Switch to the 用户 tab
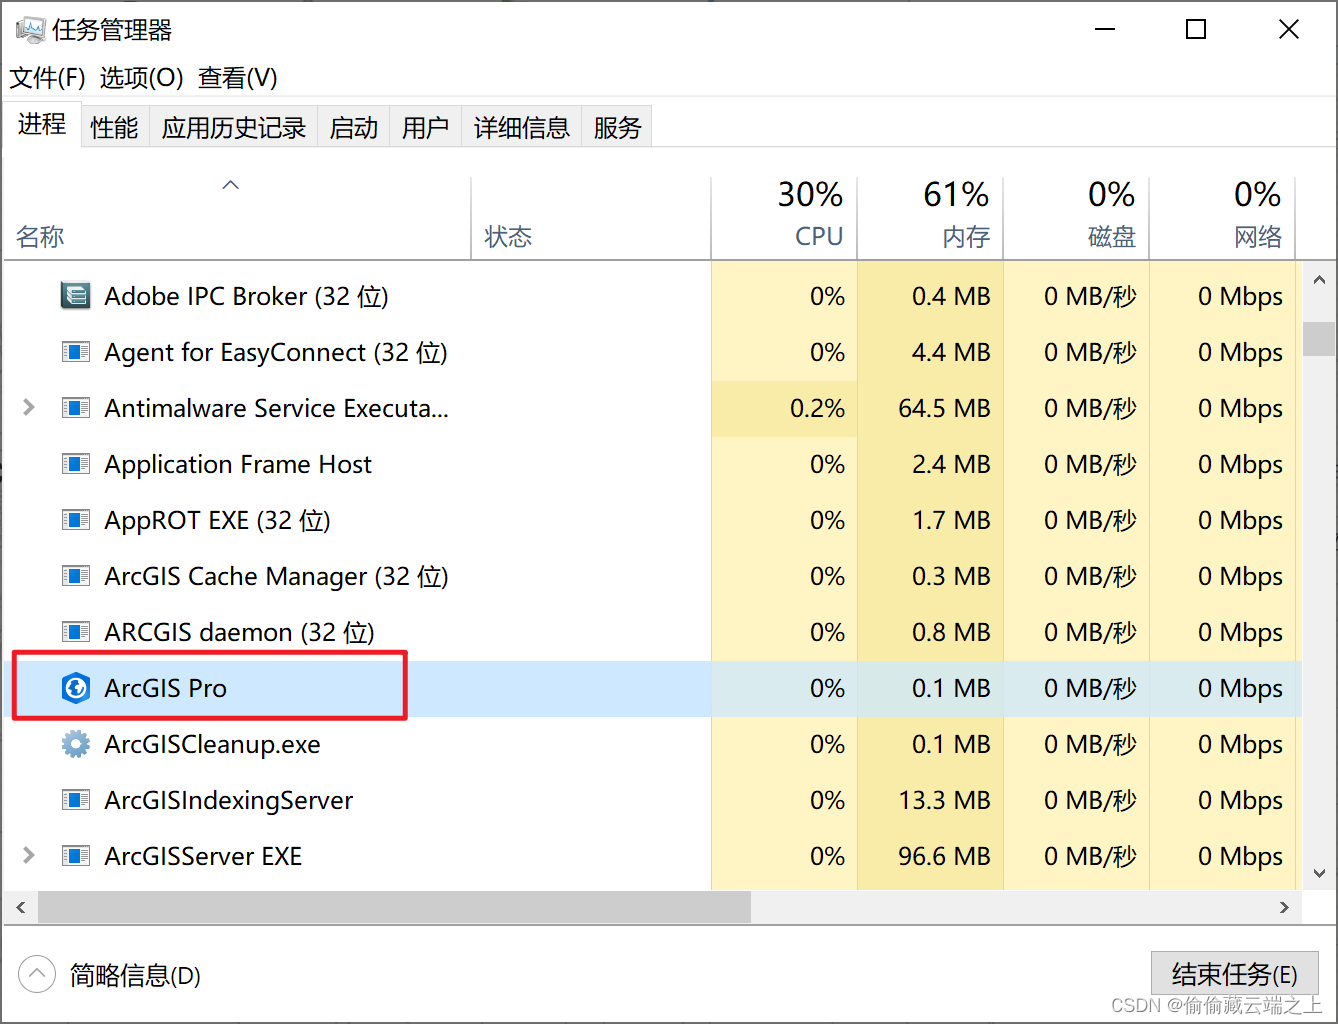1338x1024 pixels. point(425,127)
